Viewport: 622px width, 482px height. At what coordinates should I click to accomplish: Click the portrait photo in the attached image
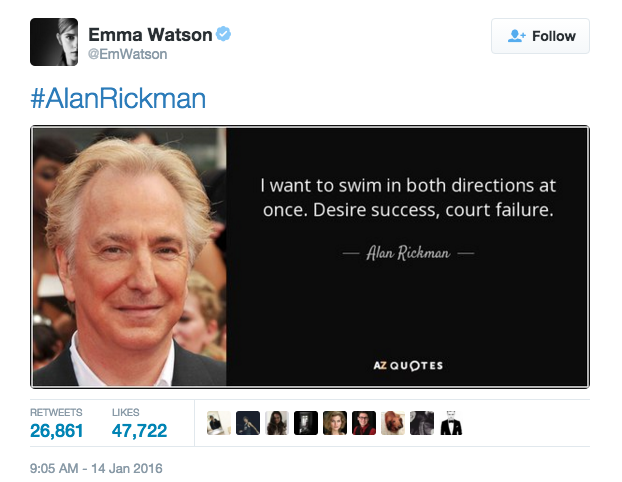pyautogui.click(x=130, y=257)
